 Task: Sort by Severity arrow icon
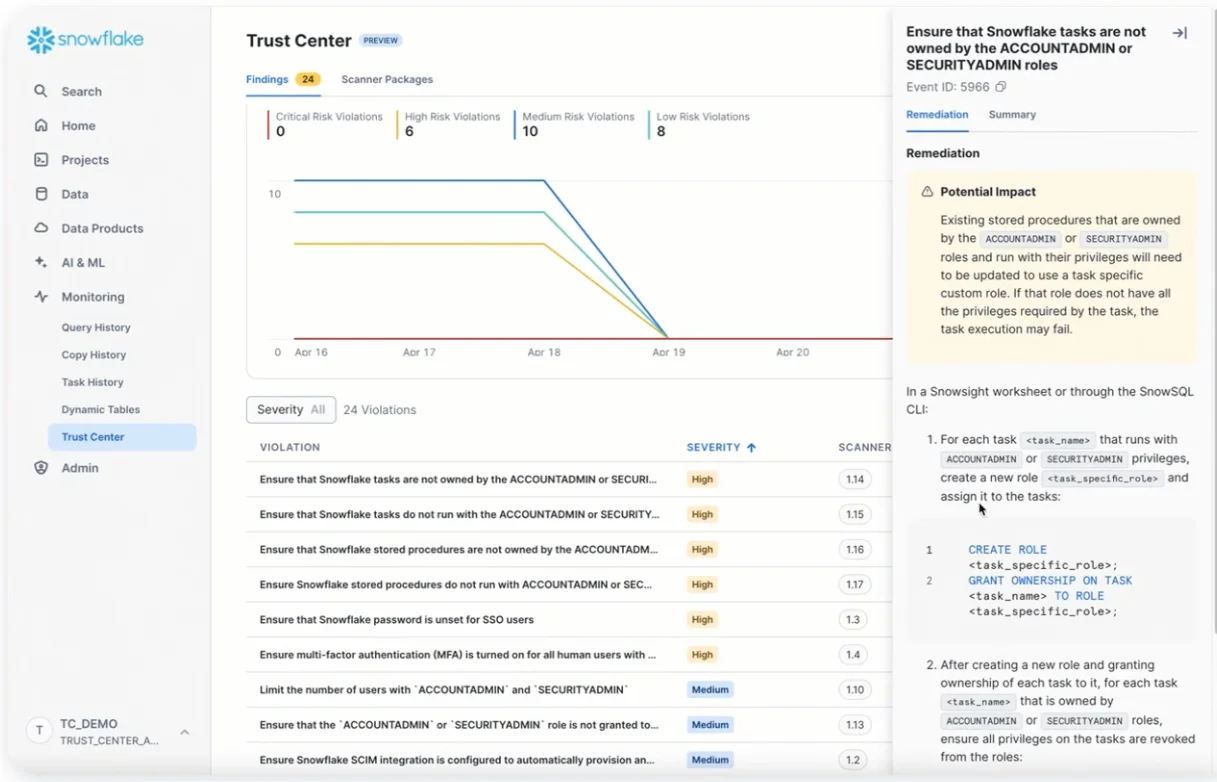pos(752,448)
